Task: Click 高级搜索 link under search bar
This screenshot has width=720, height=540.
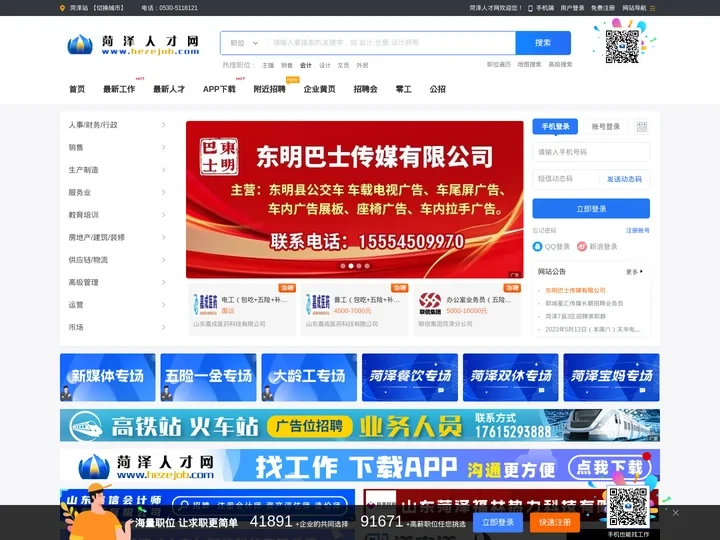Action: click(560, 64)
